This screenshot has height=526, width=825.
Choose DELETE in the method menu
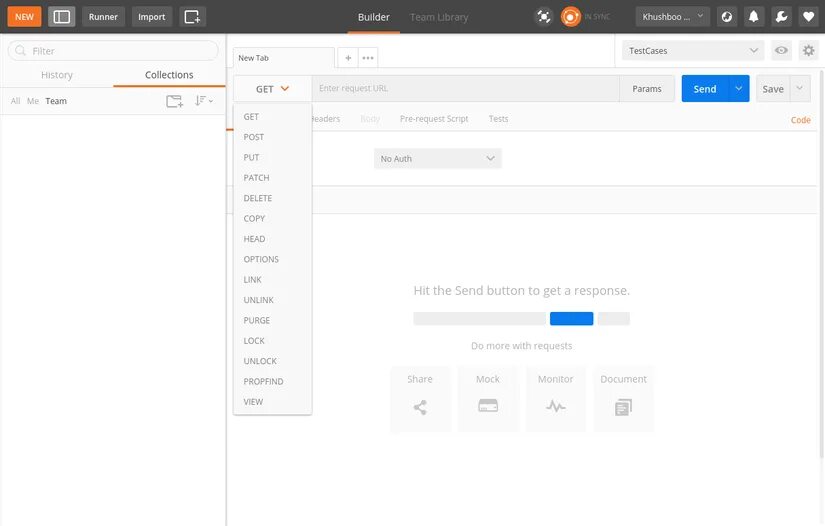[258, 198]
